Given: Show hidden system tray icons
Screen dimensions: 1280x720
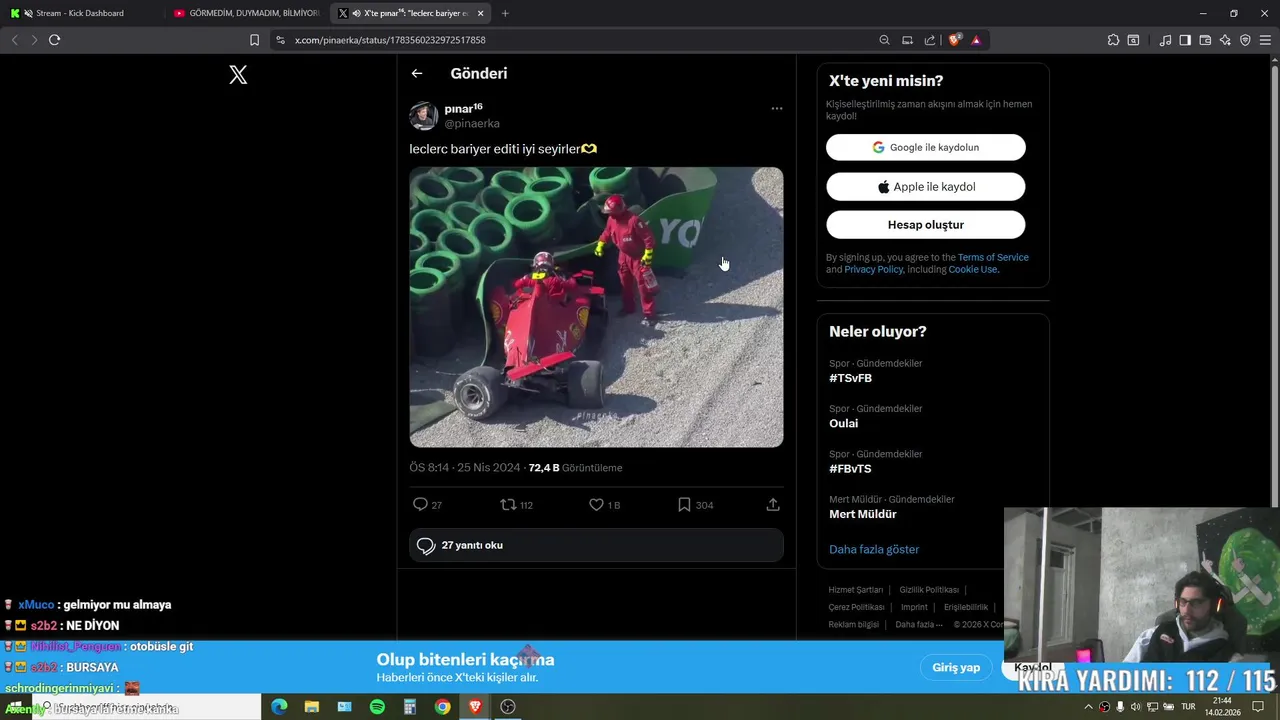Looking at the screenshot, I should 1089,707.
